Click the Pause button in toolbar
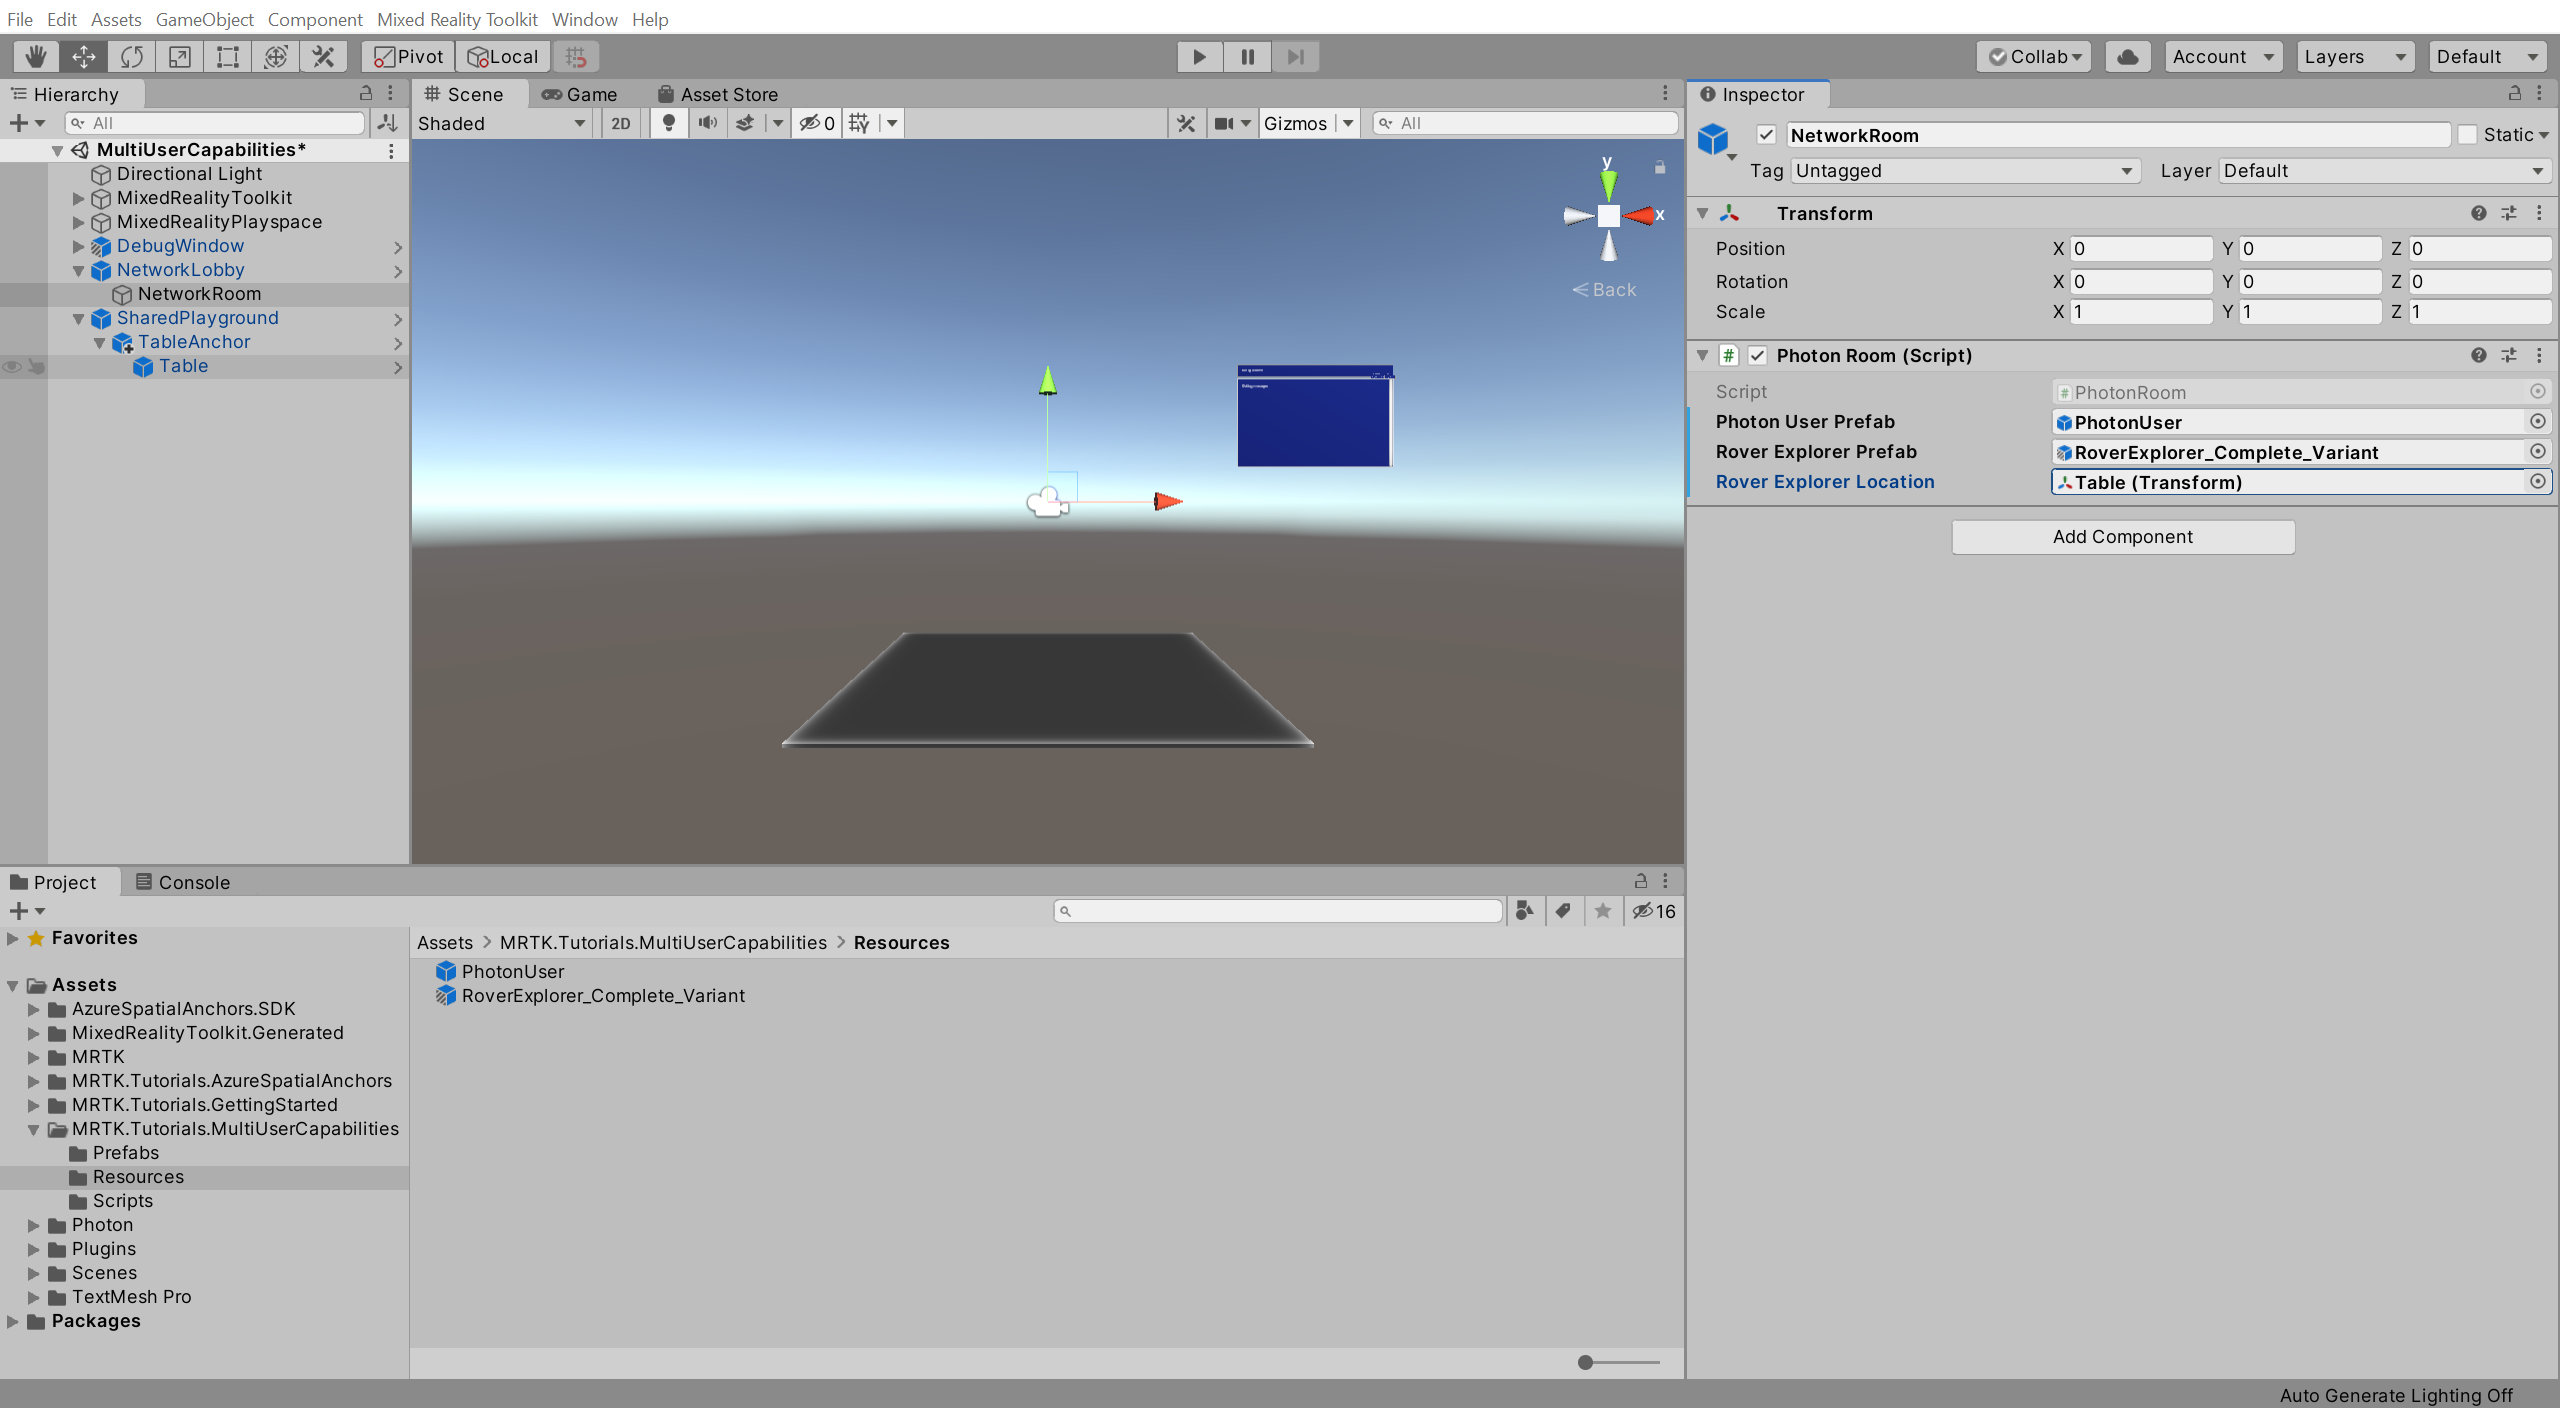The image size is (2560, 1408). tap(1246, 55)
